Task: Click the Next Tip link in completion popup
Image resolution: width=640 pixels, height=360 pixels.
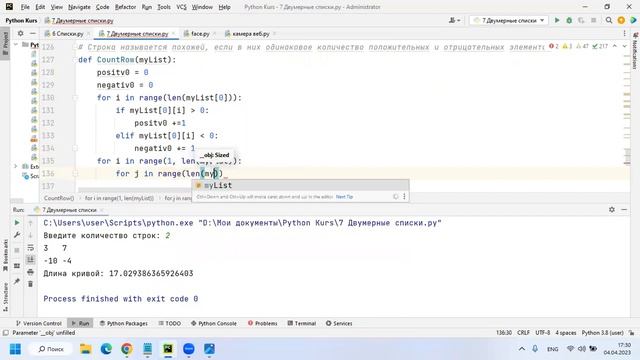Action: click(x=344, y=197)
